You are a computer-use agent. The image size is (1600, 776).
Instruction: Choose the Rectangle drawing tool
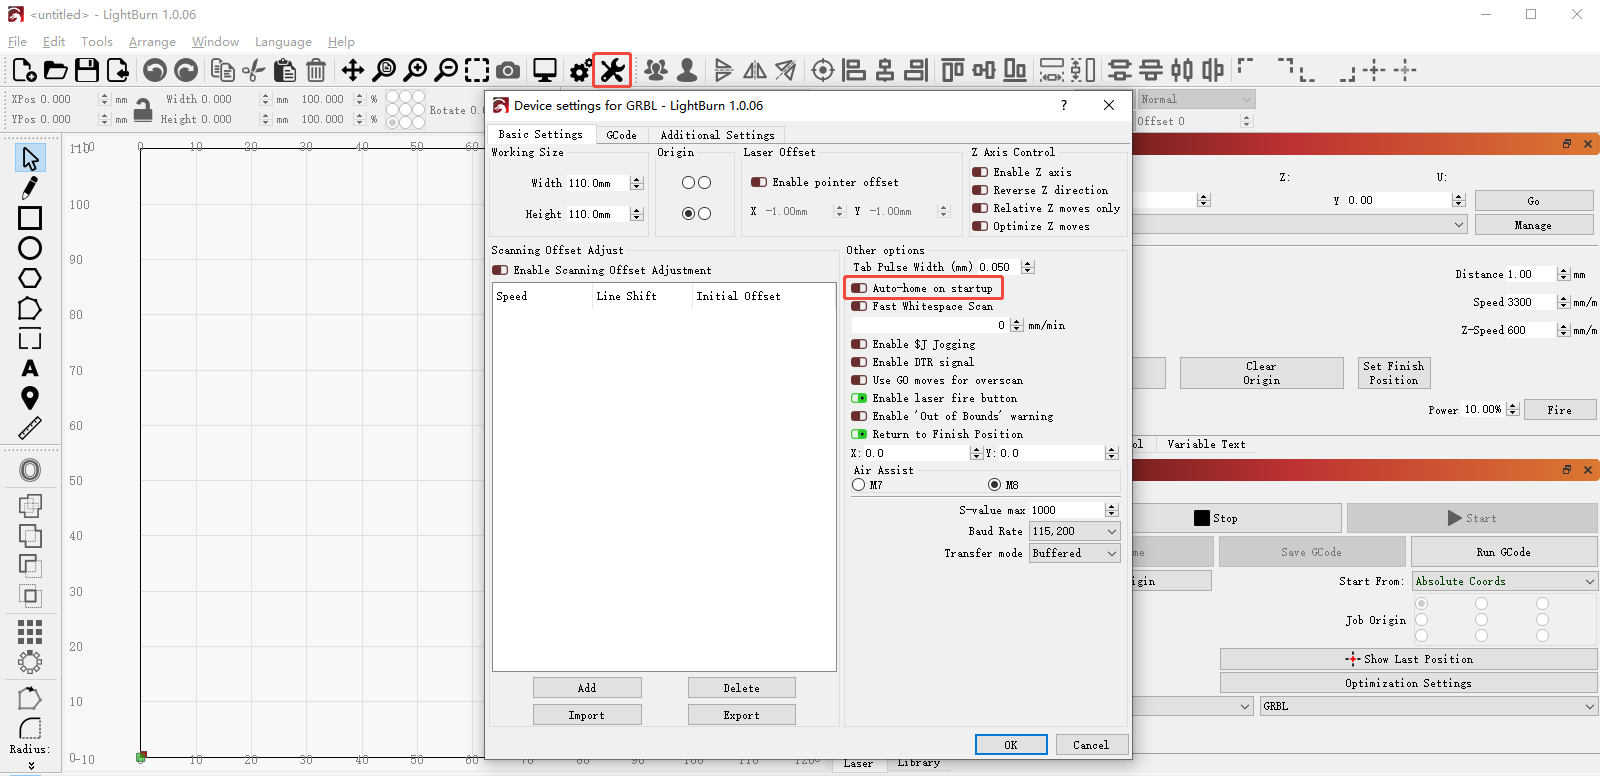[30, 218]
